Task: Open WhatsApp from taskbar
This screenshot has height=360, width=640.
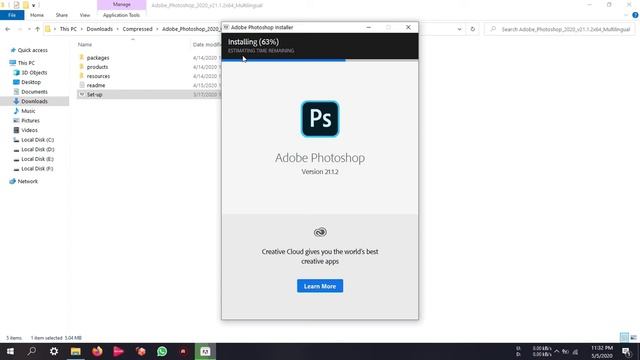Action: (162, 351)
